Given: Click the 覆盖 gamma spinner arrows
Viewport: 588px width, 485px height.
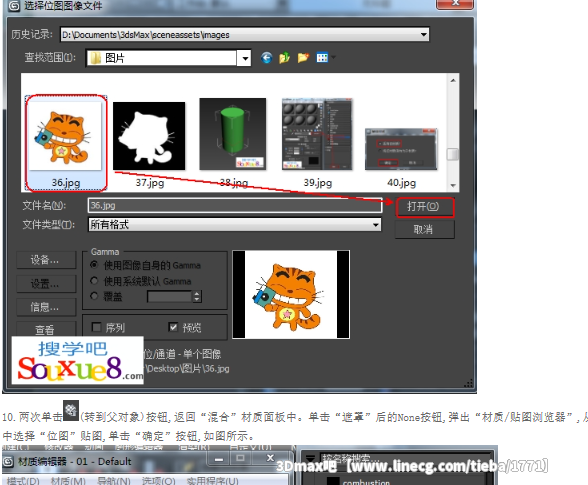Looking at the screenshot, I should [x=197, y=297].
